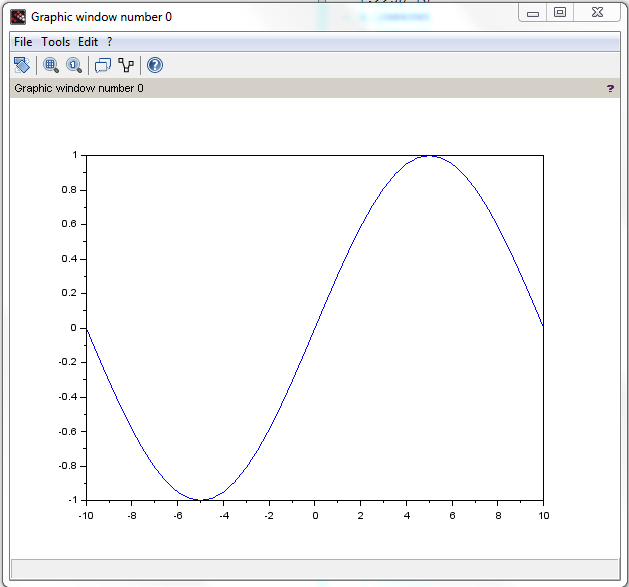Minimize the Graphic window
Viewport: 629px width, 587px height.
point(533,12)
